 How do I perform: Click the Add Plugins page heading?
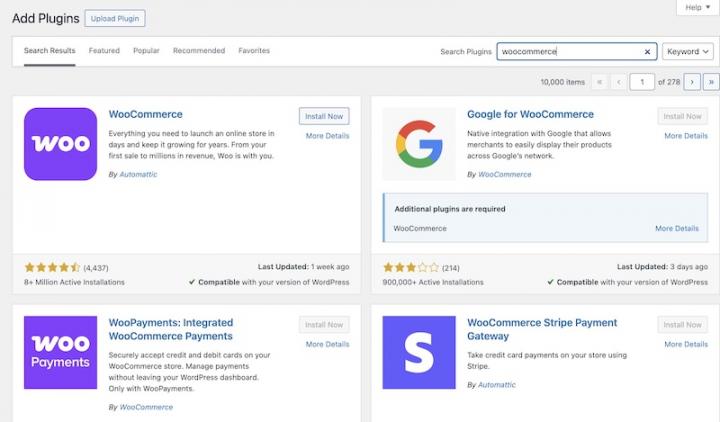pos(46,18)
